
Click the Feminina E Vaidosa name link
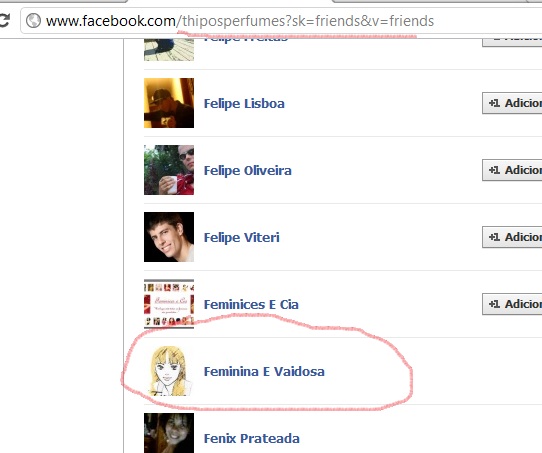coord(264,371)
